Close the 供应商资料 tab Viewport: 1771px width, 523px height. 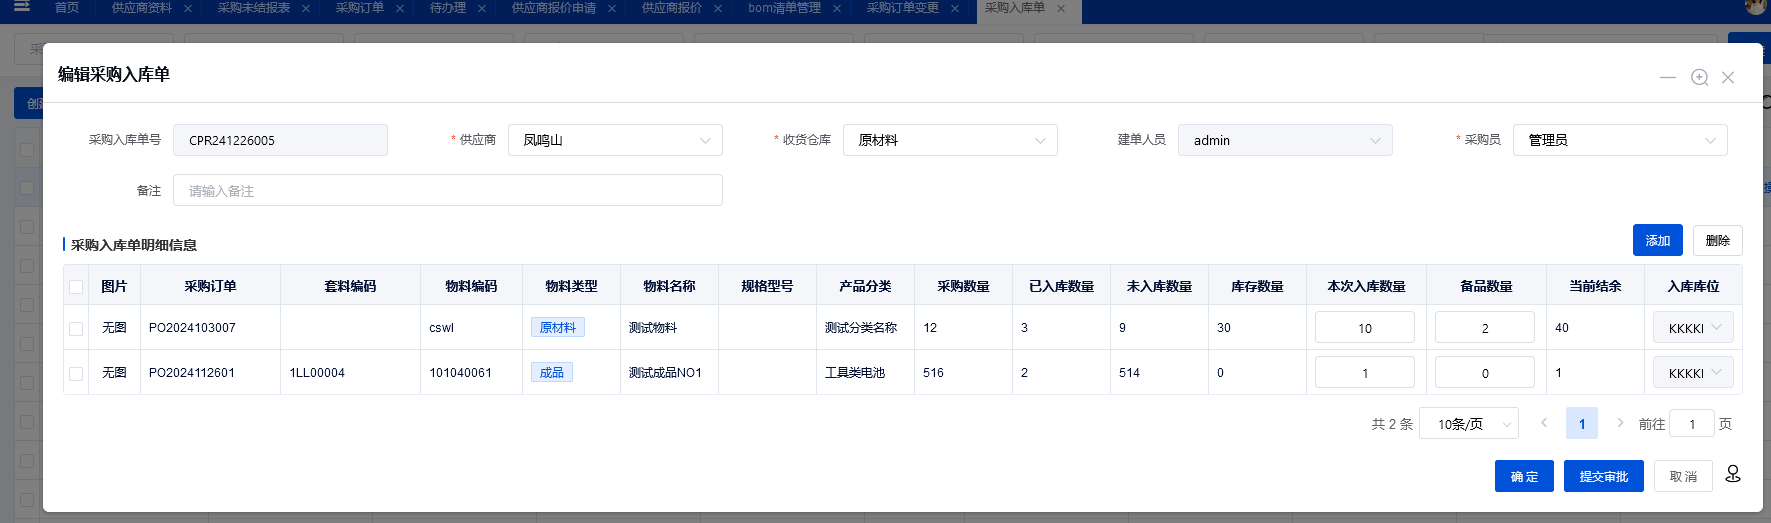(188, 8)
